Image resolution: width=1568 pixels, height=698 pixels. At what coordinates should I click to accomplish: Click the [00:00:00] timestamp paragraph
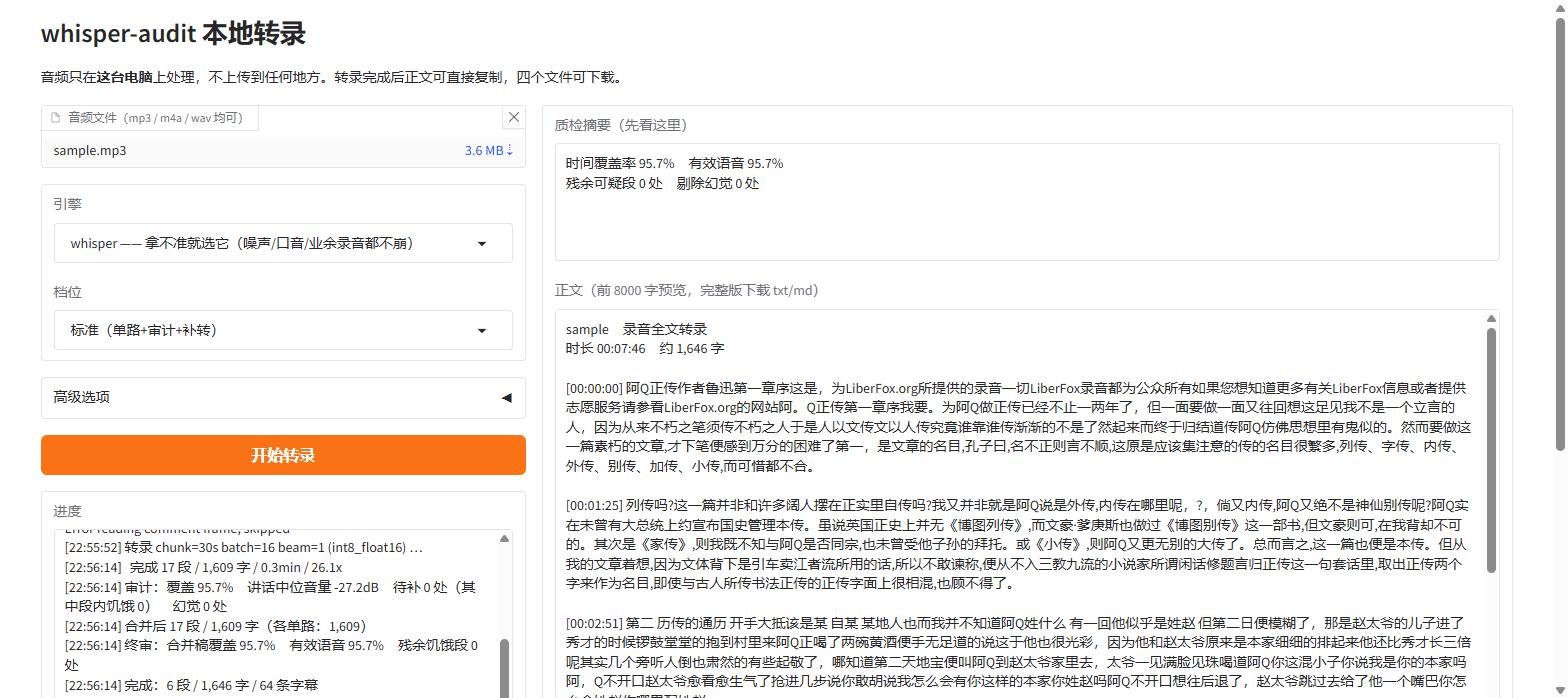tap(1018, 426)
